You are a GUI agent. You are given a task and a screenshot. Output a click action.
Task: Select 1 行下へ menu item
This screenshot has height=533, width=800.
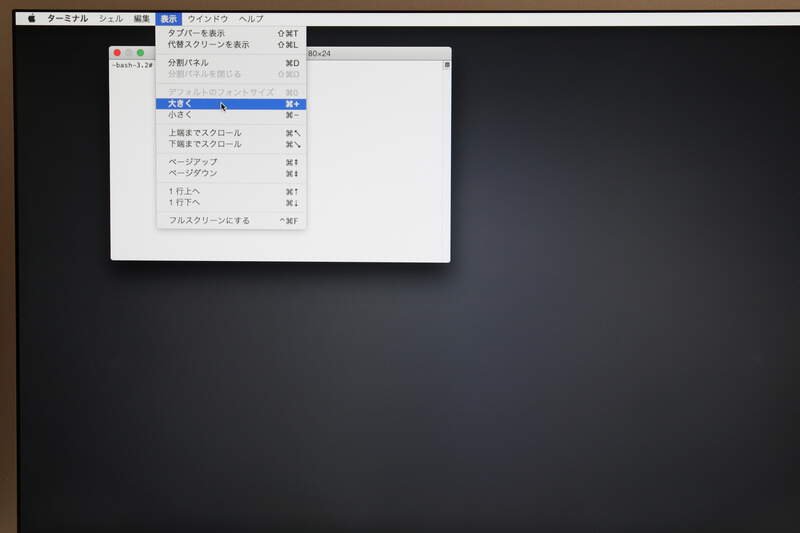[184, 202]
